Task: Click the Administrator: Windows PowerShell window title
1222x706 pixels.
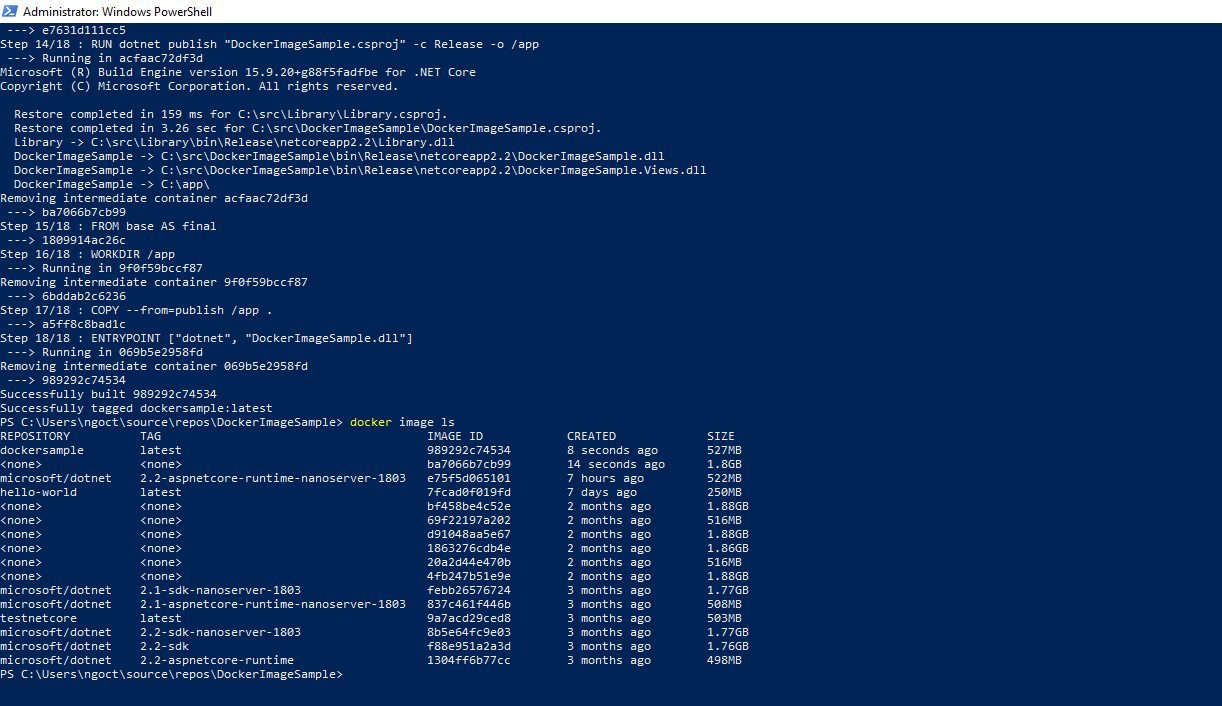Action: tap(117, 12)
